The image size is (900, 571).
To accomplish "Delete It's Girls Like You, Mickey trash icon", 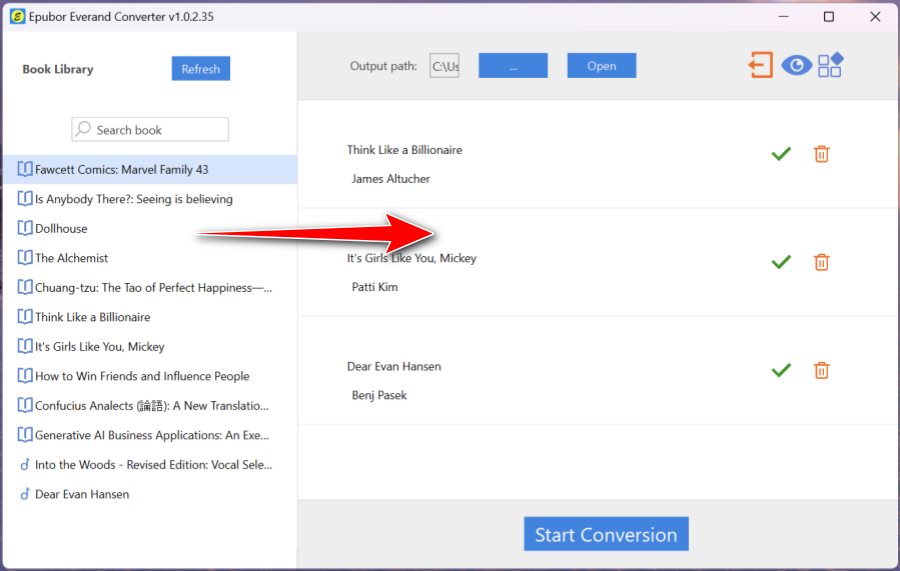I will click(821, 262).
